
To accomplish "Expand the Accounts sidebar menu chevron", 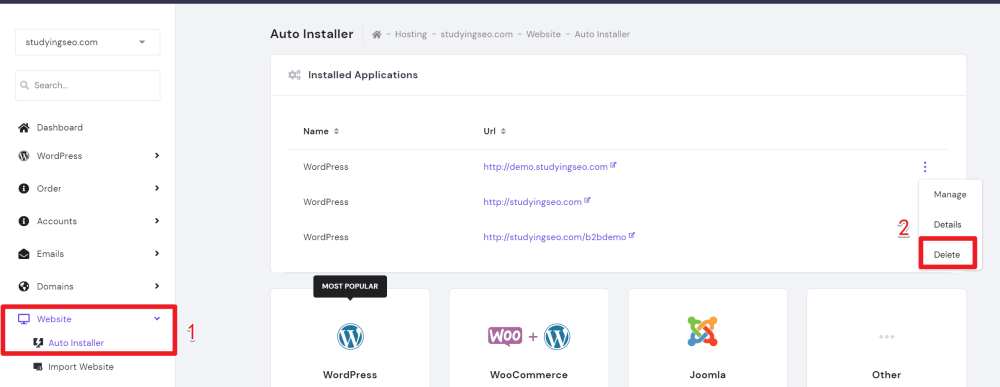I will click(x=157, y=221).
